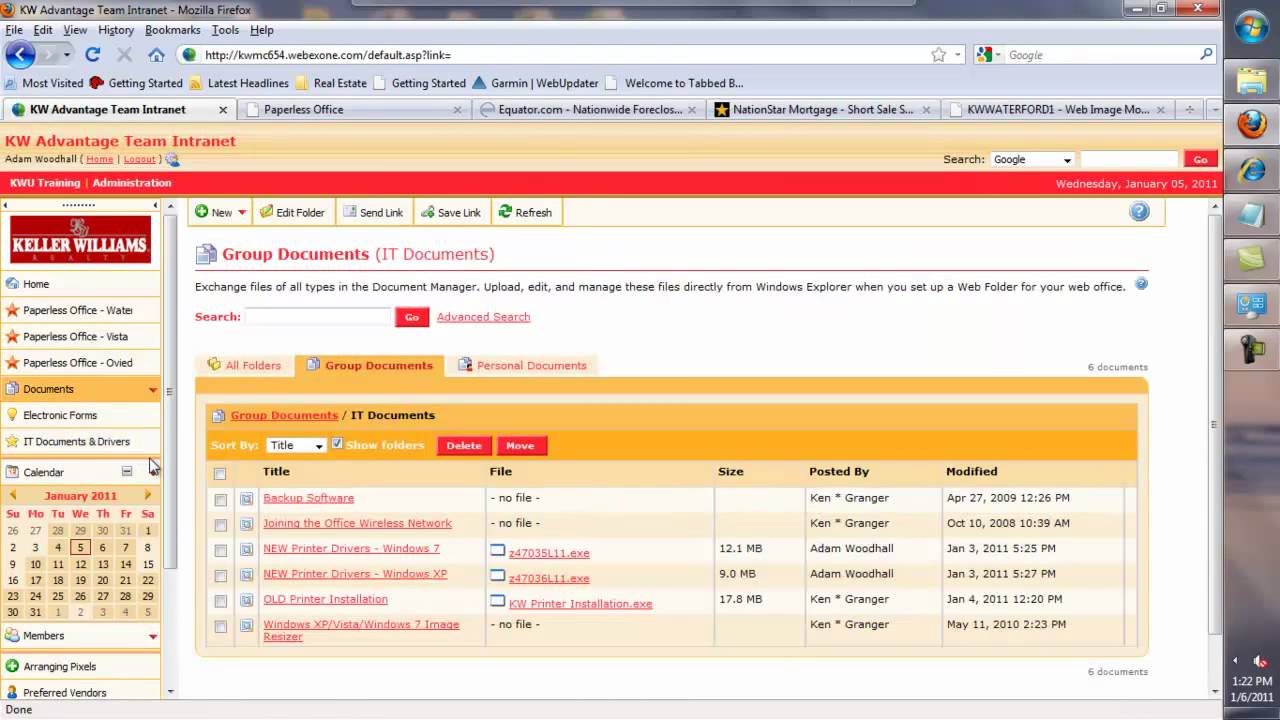Check Joining the Office Wireless Network checkbox
Screen dimensions: 1280x720
[x=220, y=525]
